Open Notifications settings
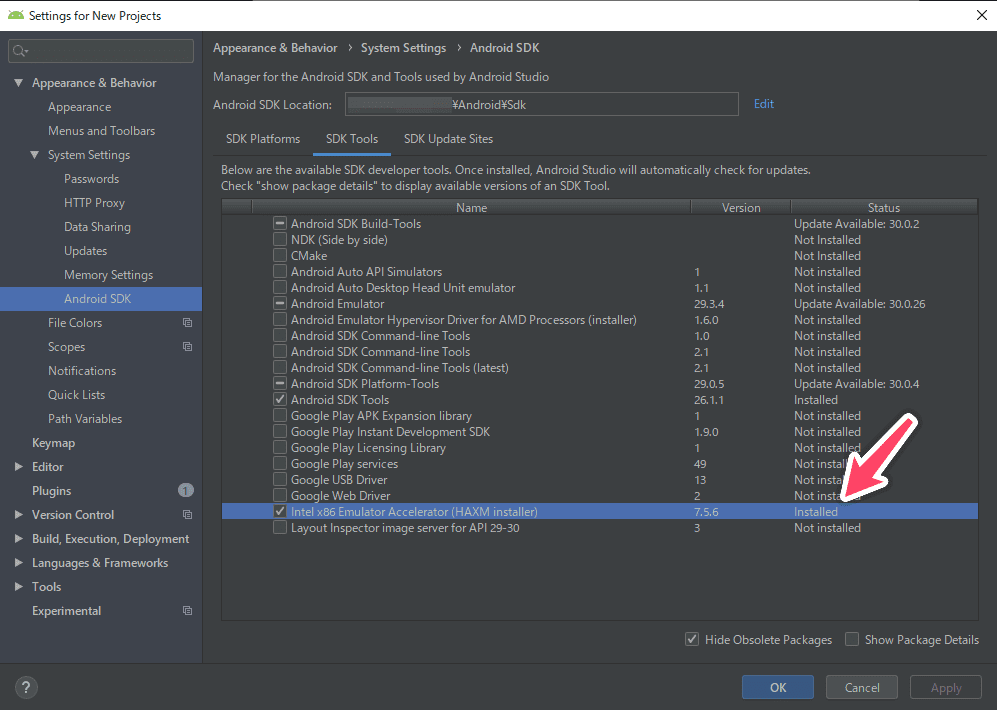 (82, 371)
